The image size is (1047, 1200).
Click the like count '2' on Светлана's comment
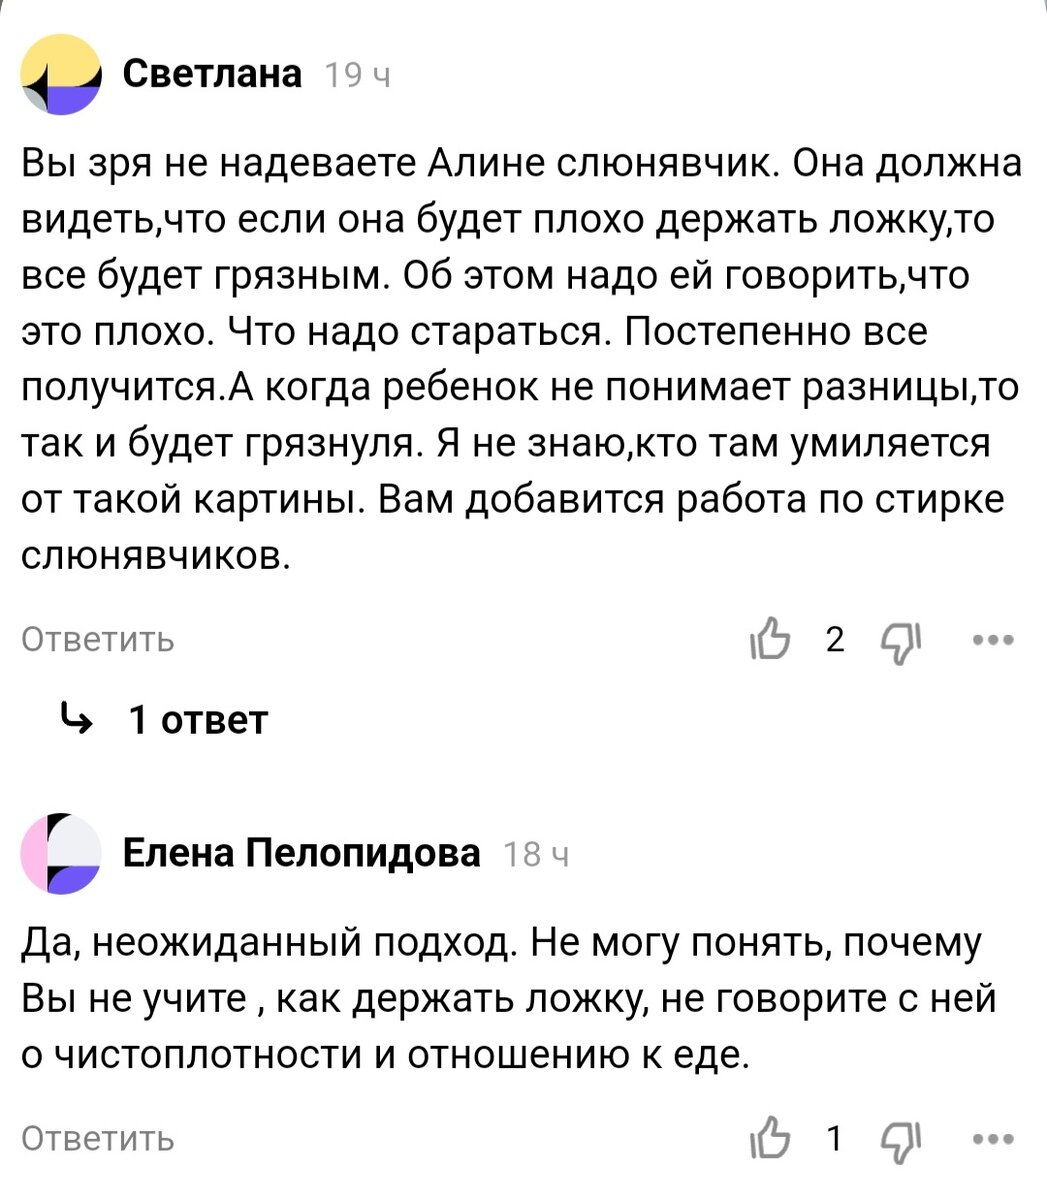coord(835,640)
